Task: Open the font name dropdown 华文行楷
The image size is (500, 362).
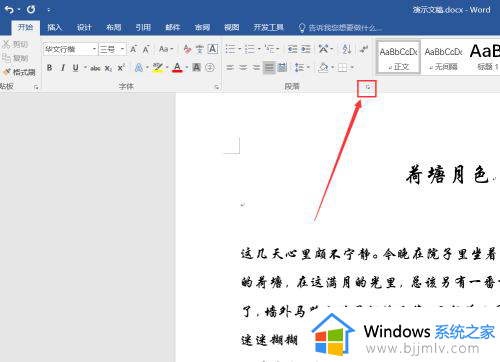Action: point(94,49)
